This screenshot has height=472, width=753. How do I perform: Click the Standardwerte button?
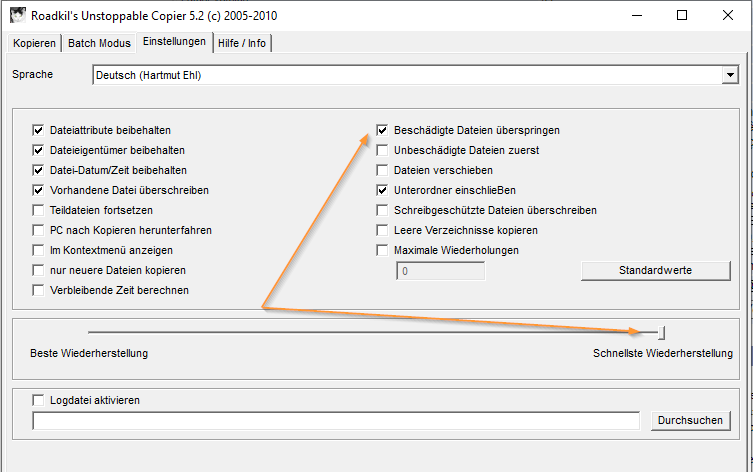[x=656, y=270]
